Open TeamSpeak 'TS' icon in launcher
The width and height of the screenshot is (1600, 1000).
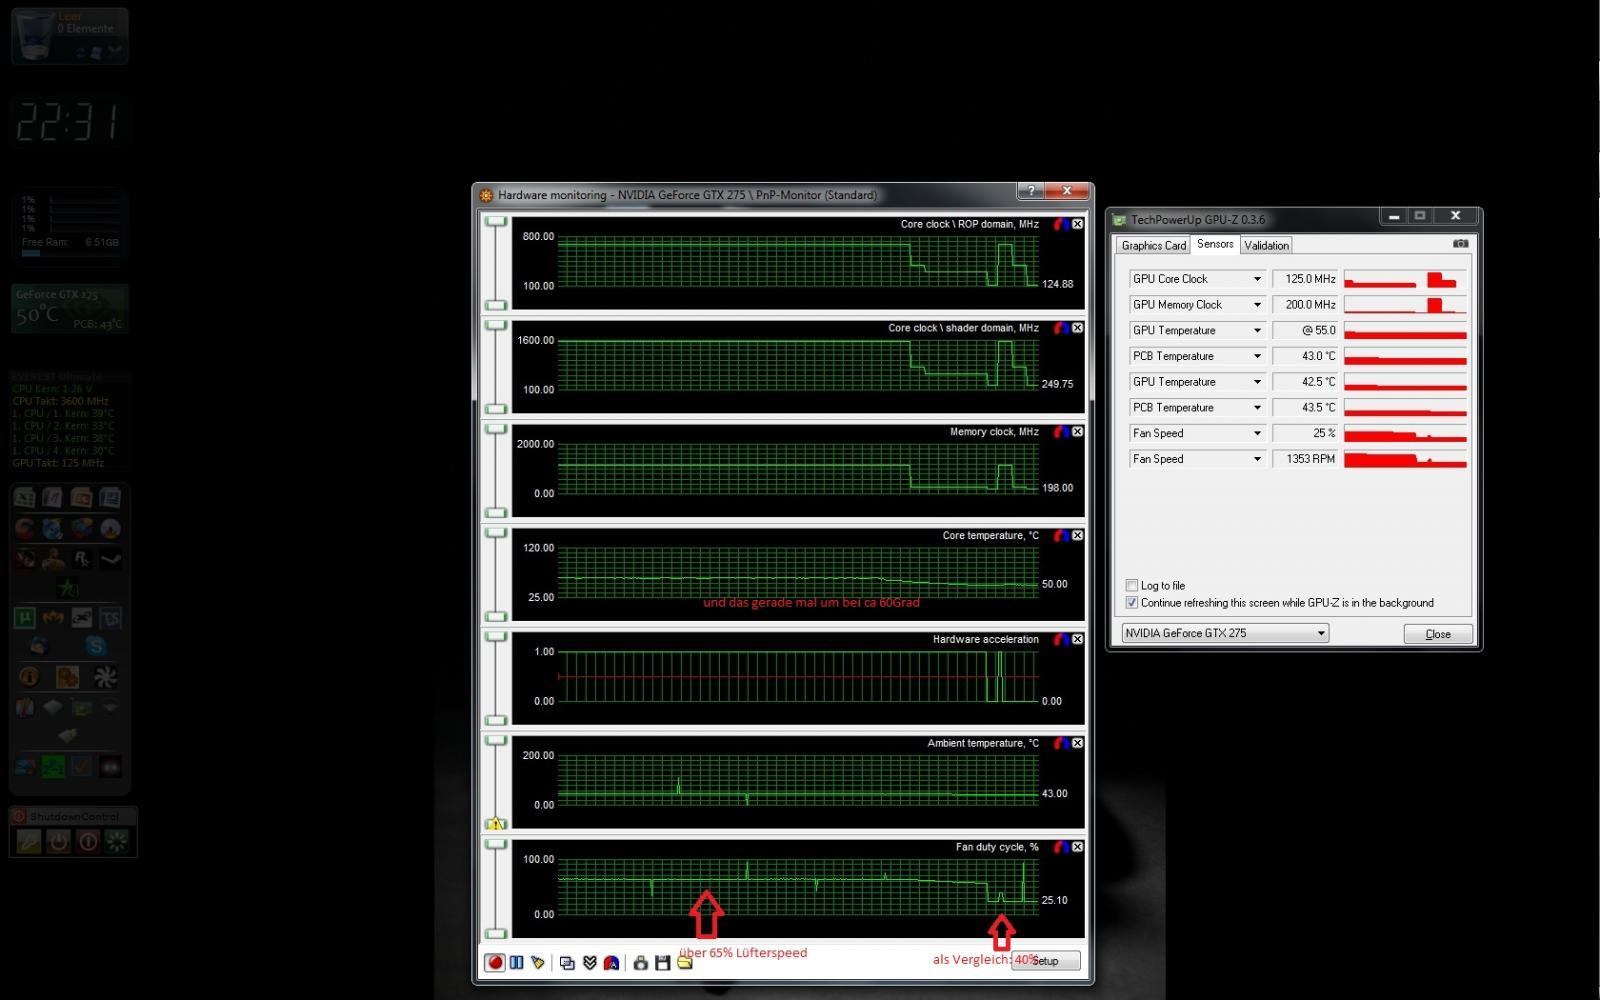tap(110, 618)
